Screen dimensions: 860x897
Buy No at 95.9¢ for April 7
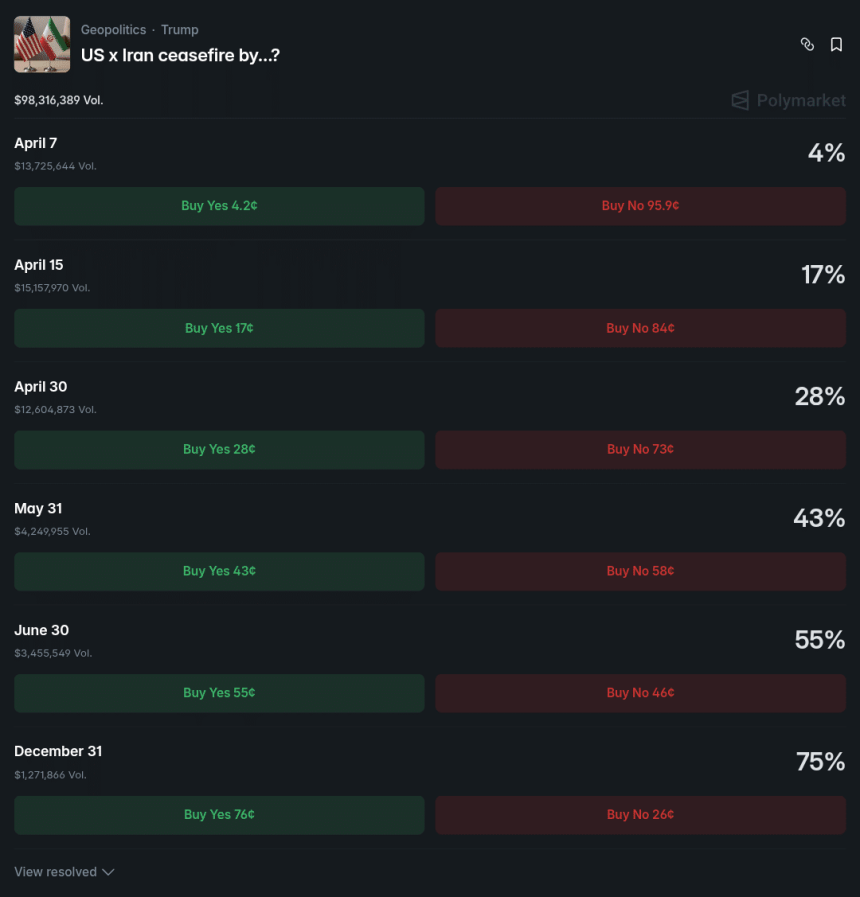pyautogui.click(x=640, y=206)
